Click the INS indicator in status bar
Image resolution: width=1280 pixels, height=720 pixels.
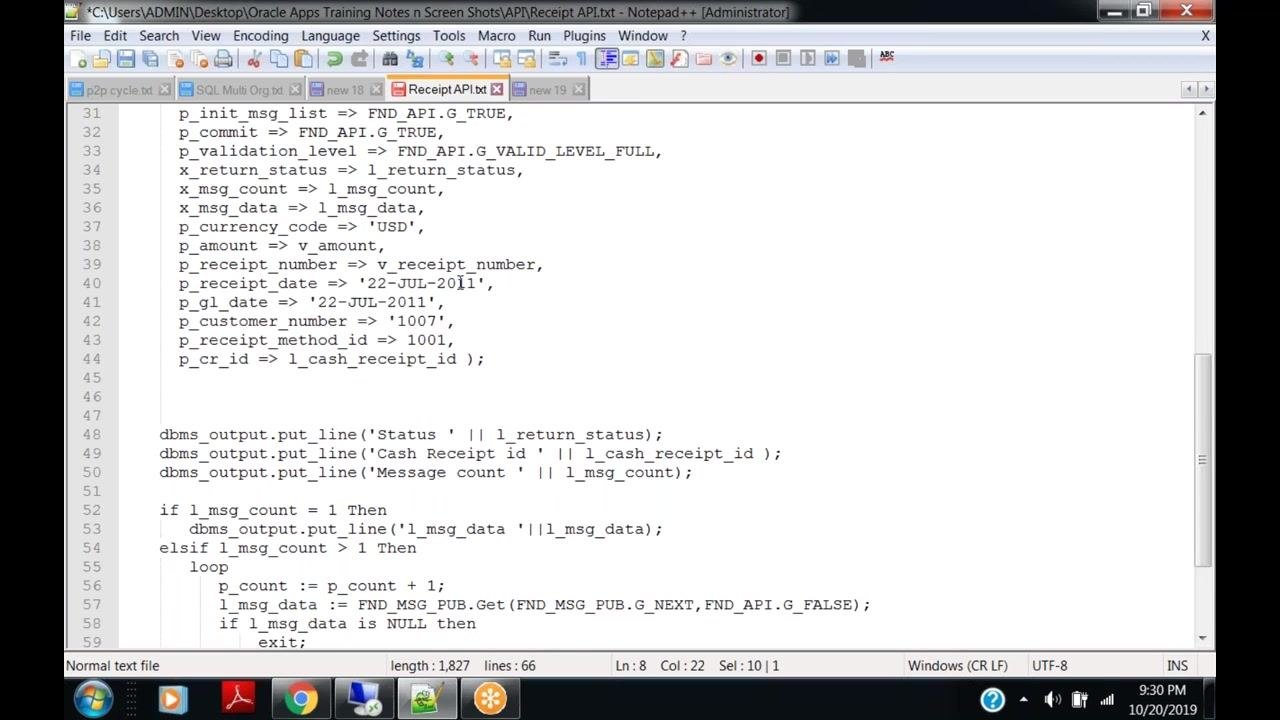point(1177,666)
